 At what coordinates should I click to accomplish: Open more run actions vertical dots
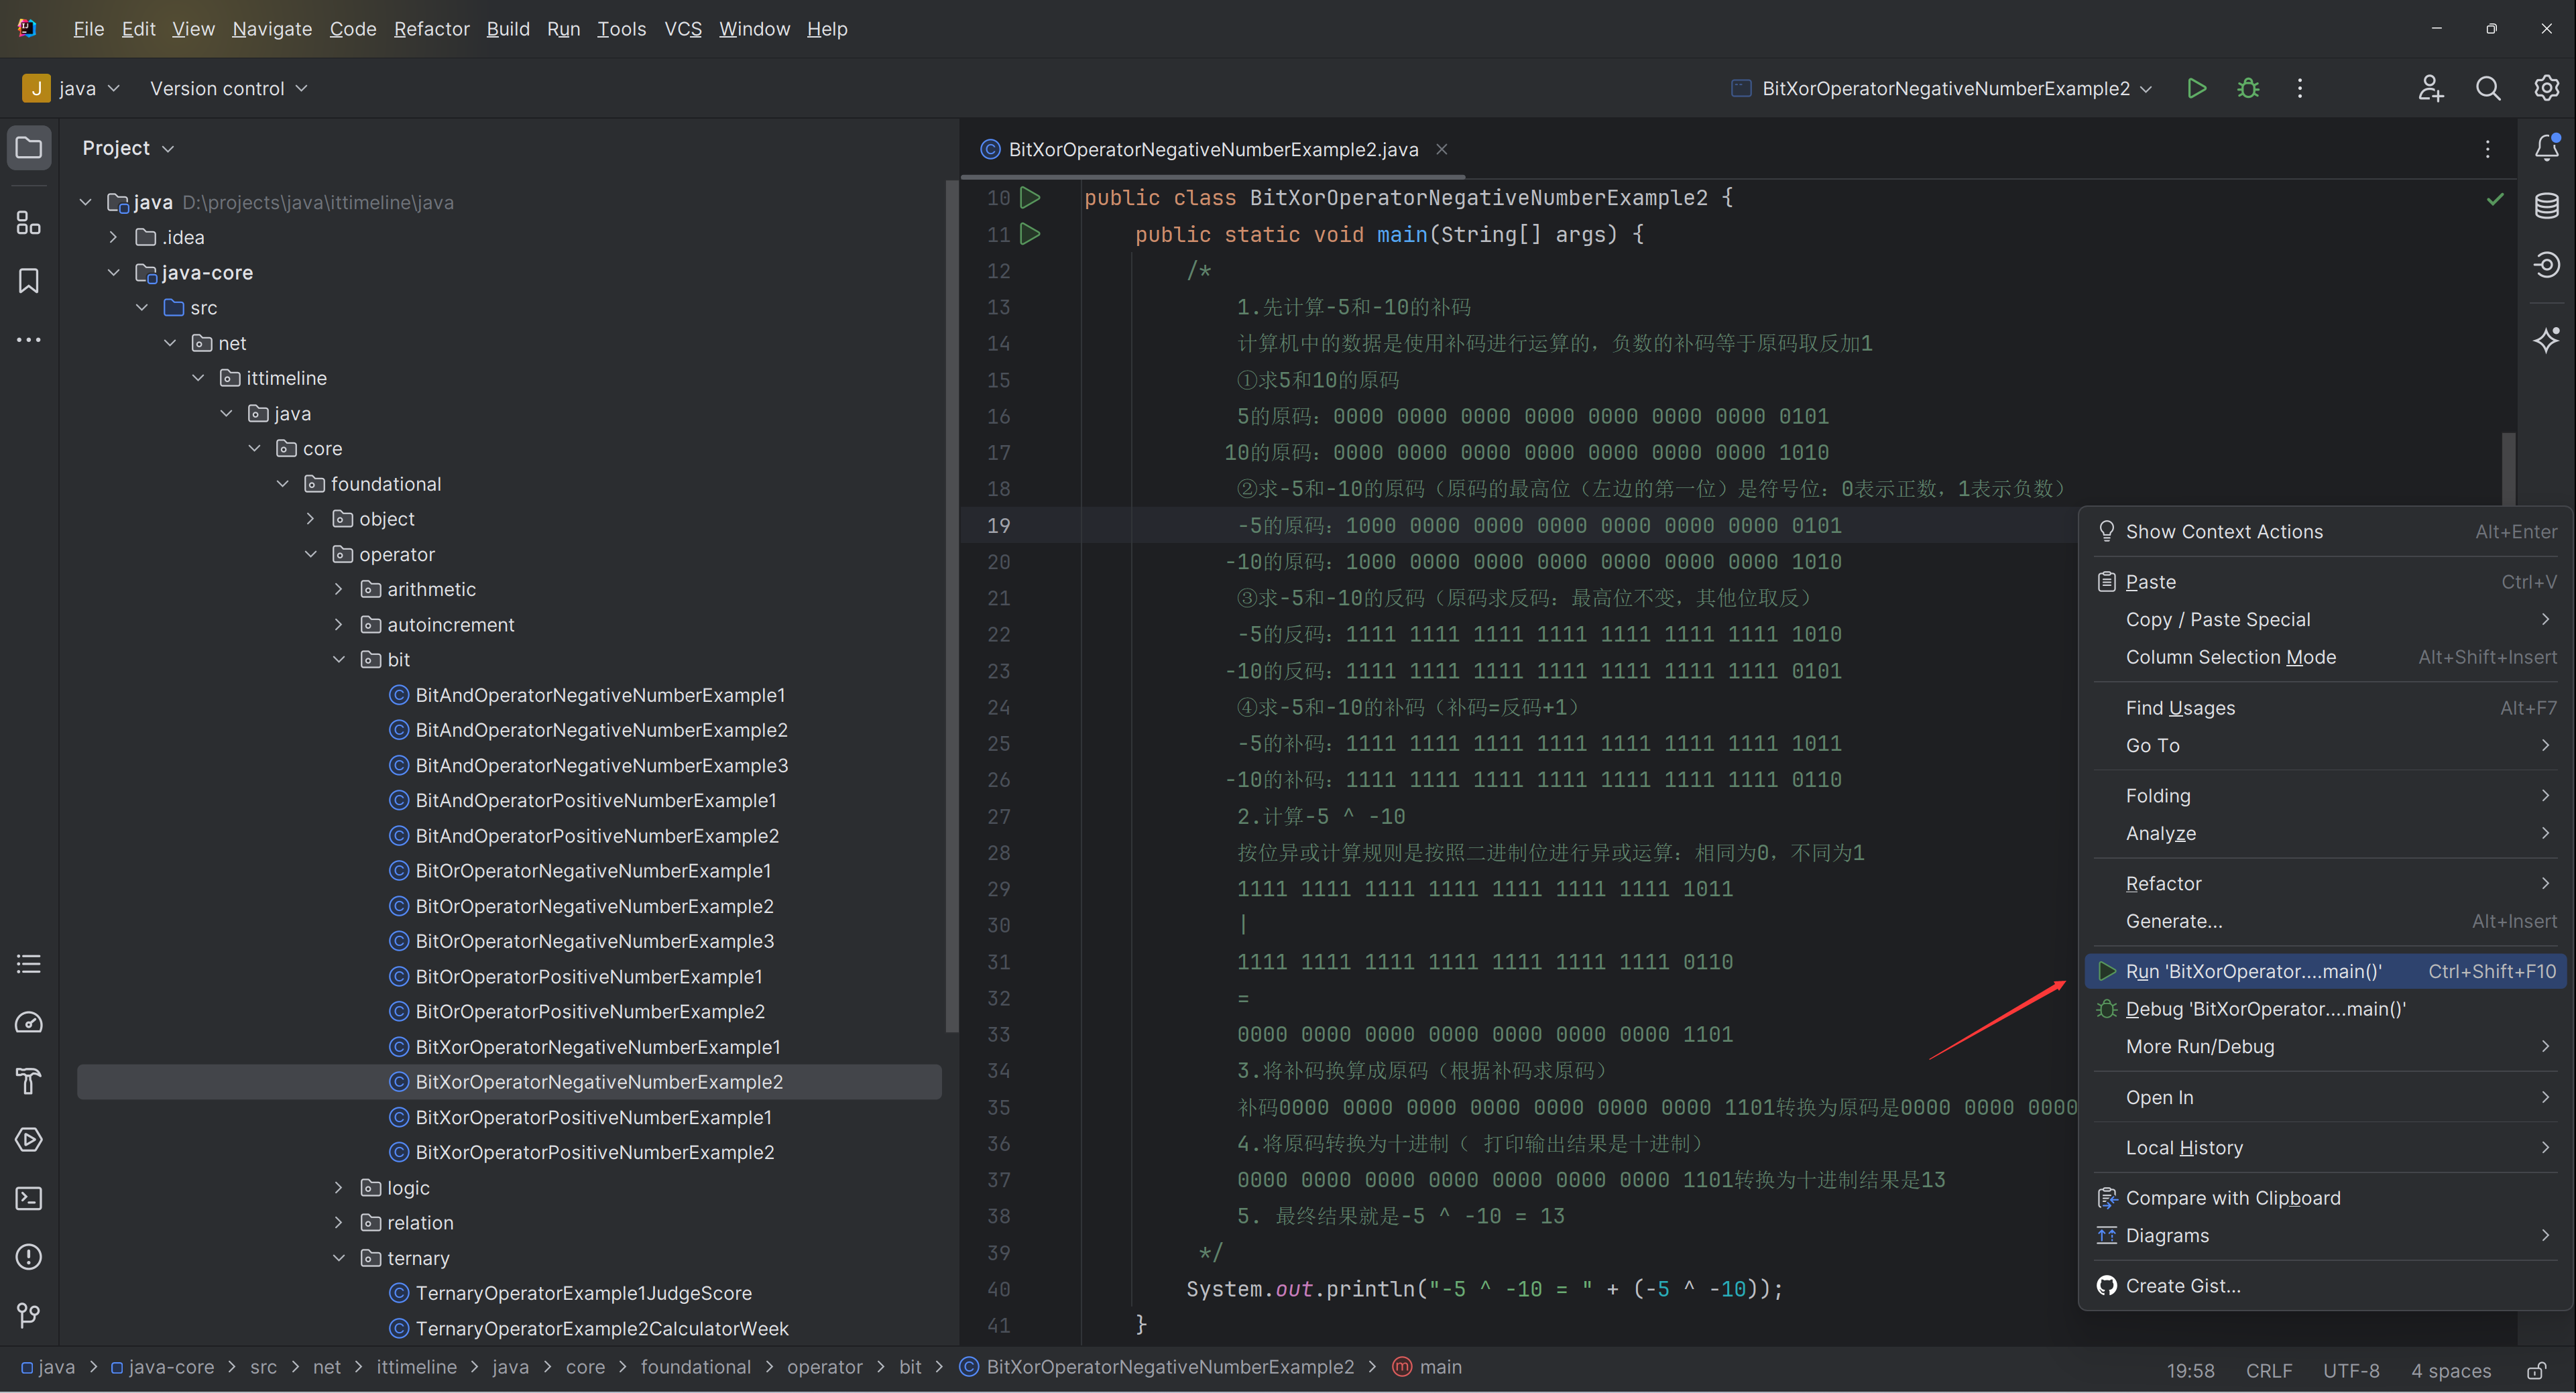click(x=2300, y=88)
